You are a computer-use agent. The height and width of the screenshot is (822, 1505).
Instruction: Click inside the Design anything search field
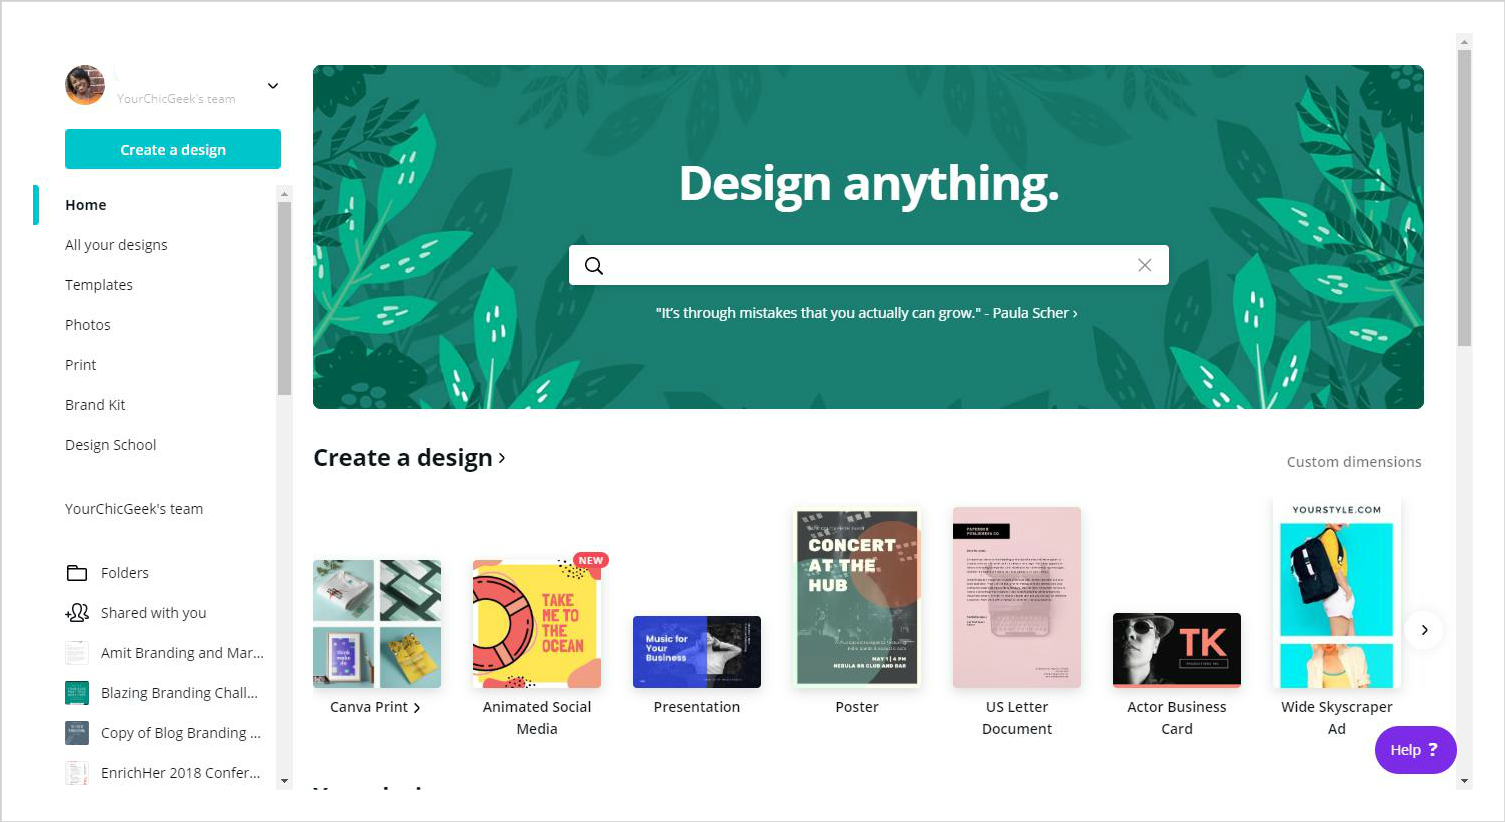point(869,265)
